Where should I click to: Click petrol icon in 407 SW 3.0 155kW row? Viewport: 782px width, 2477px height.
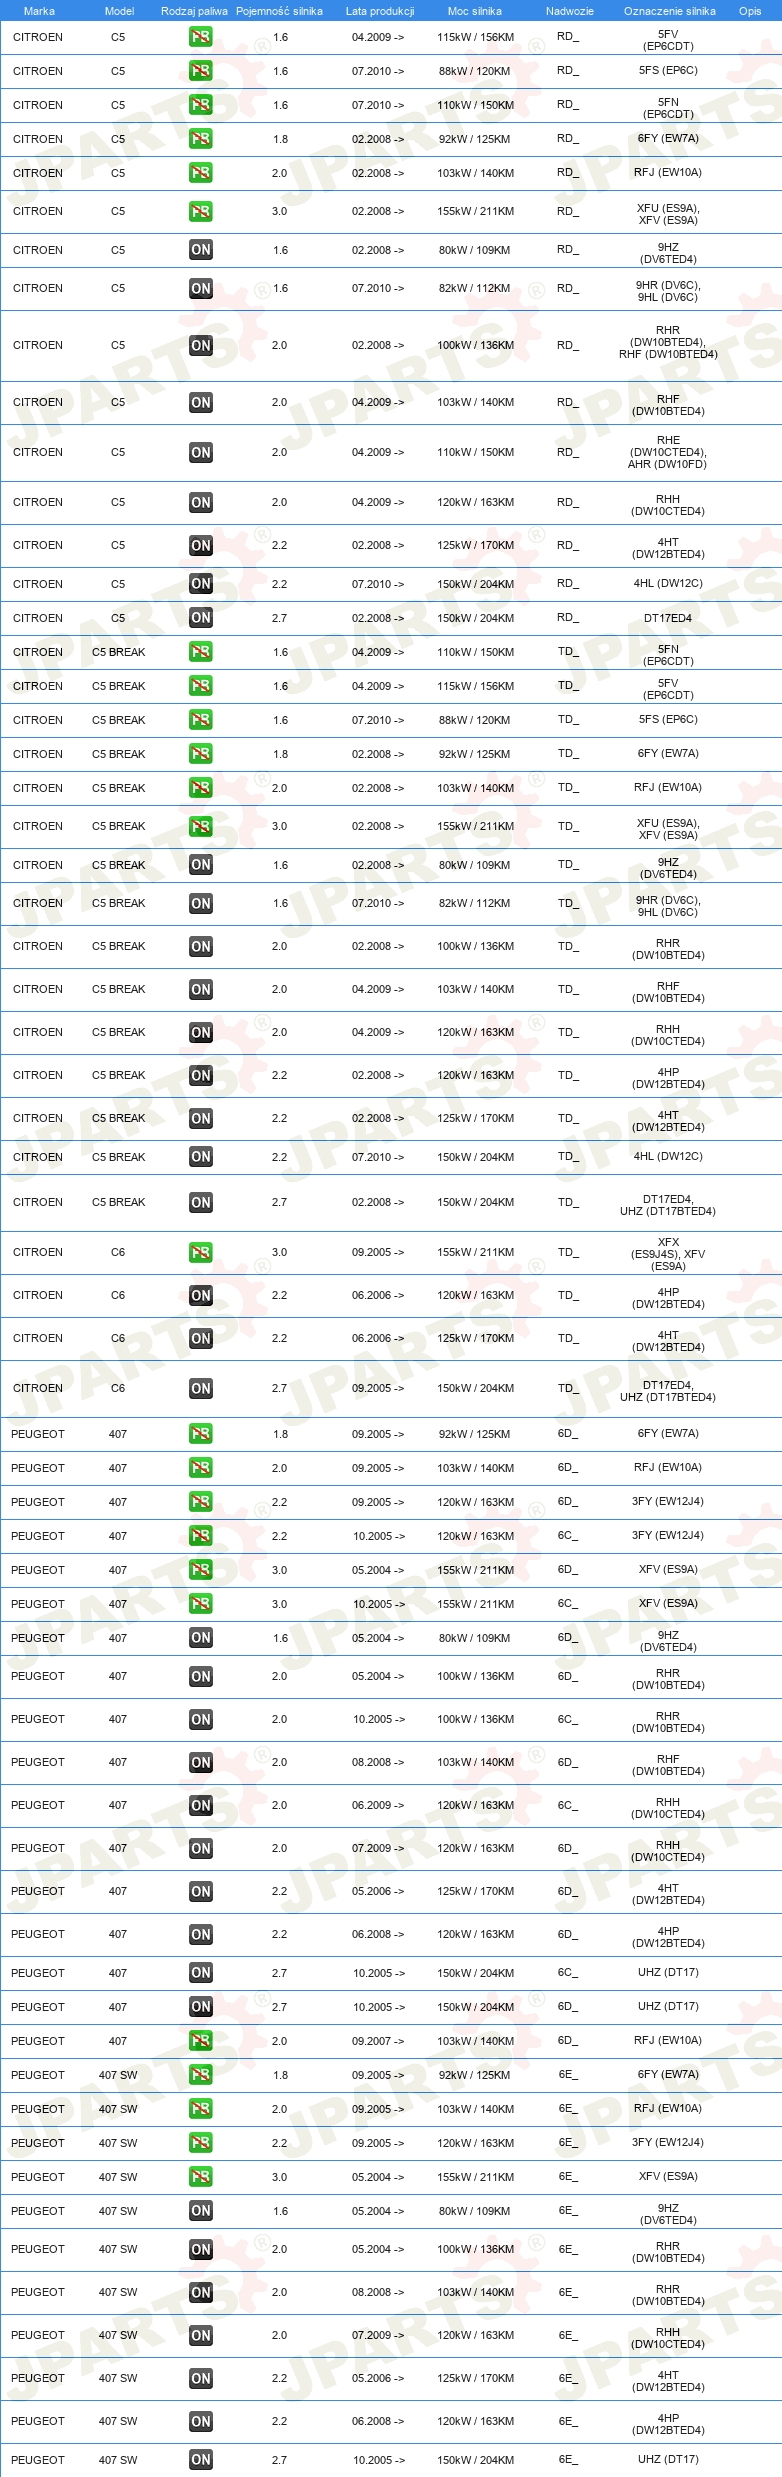201,2178
